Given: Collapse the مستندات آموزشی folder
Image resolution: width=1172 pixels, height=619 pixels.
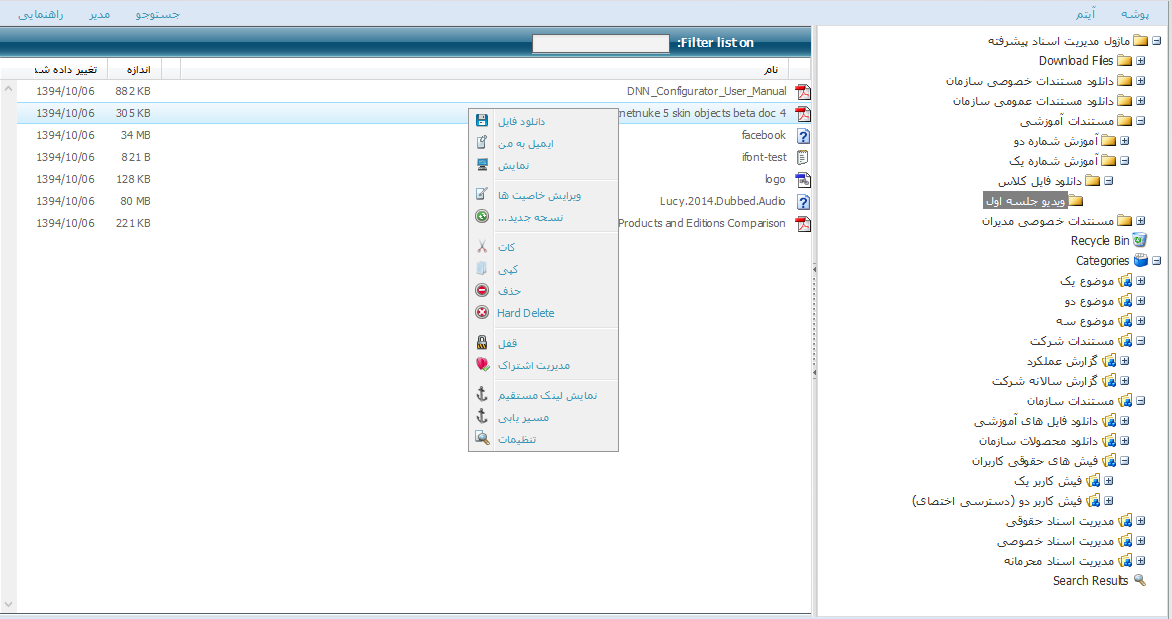Looking at the screenshot, I should pos(1140,121).
